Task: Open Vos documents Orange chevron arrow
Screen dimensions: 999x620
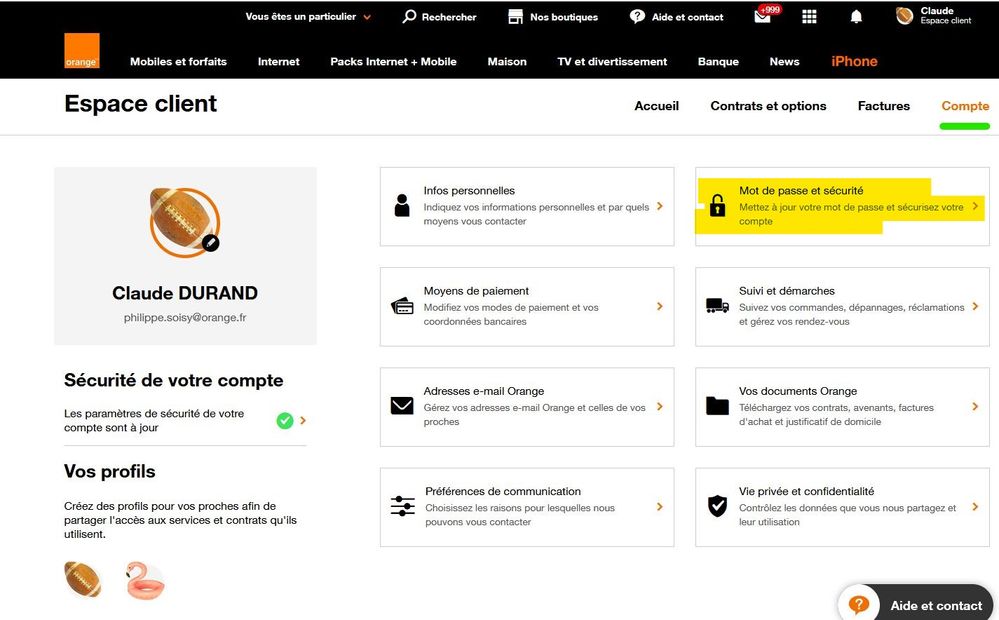Action: [975, 407]
